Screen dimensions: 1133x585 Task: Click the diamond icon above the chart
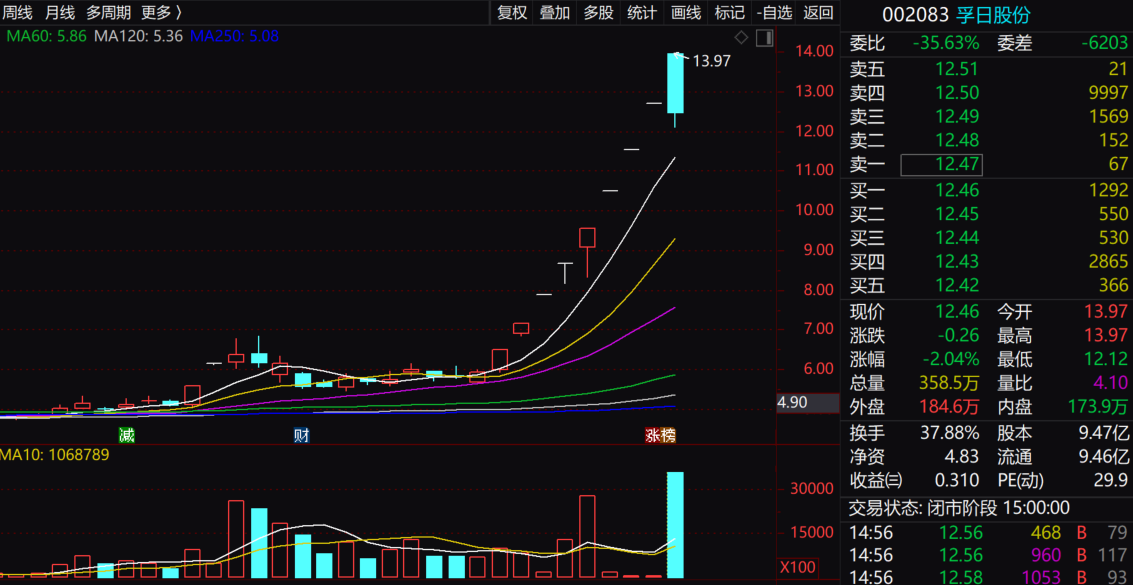741,37
